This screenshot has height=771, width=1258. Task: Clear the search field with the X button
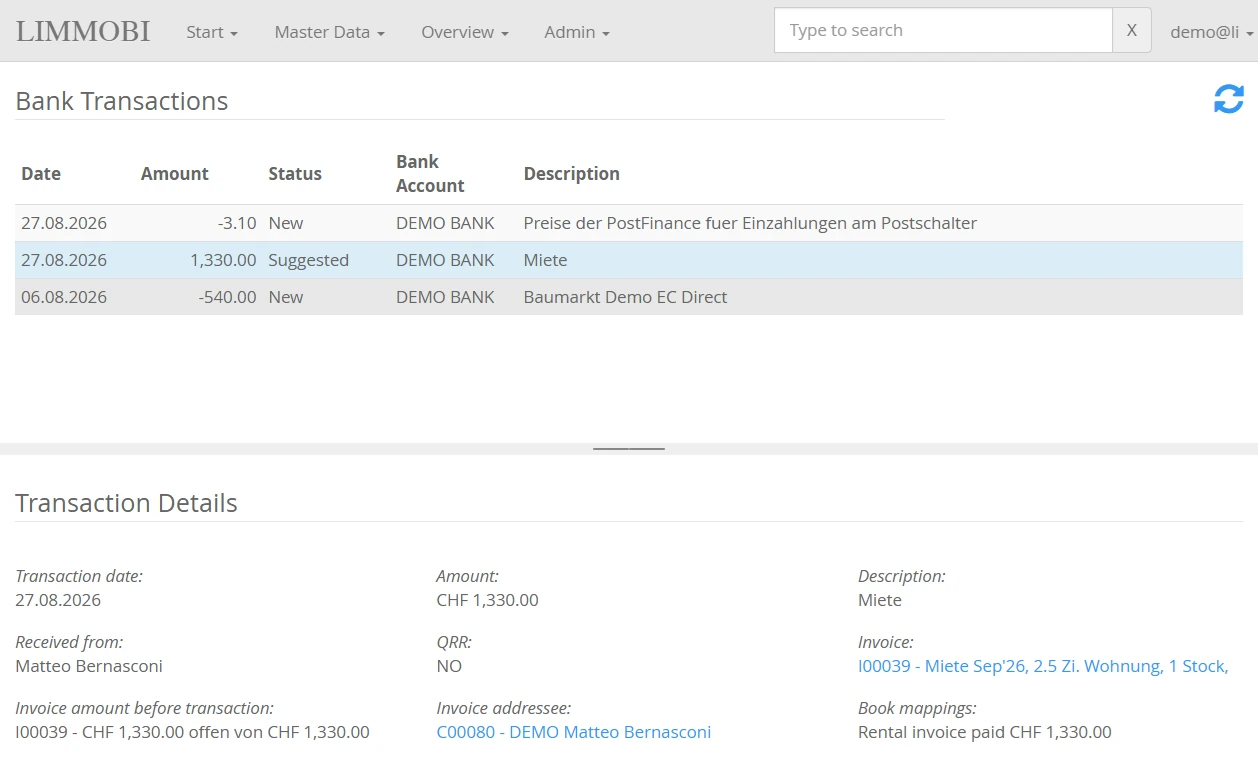pos(1131,30)
